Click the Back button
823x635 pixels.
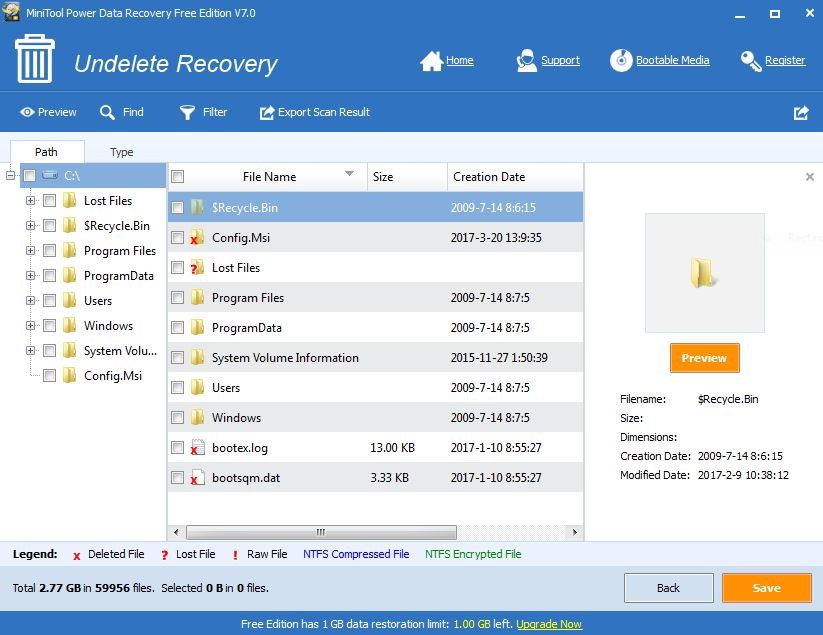668,588
